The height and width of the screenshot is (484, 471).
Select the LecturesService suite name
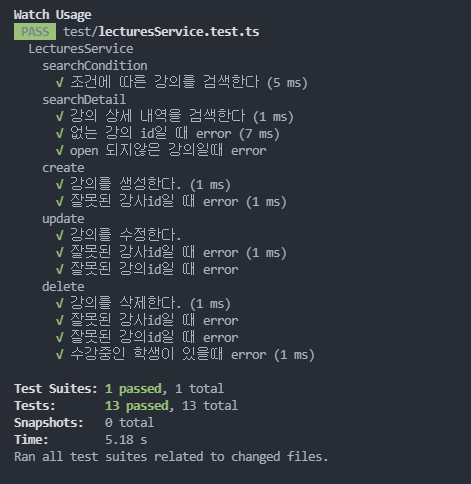click(81, 49)
